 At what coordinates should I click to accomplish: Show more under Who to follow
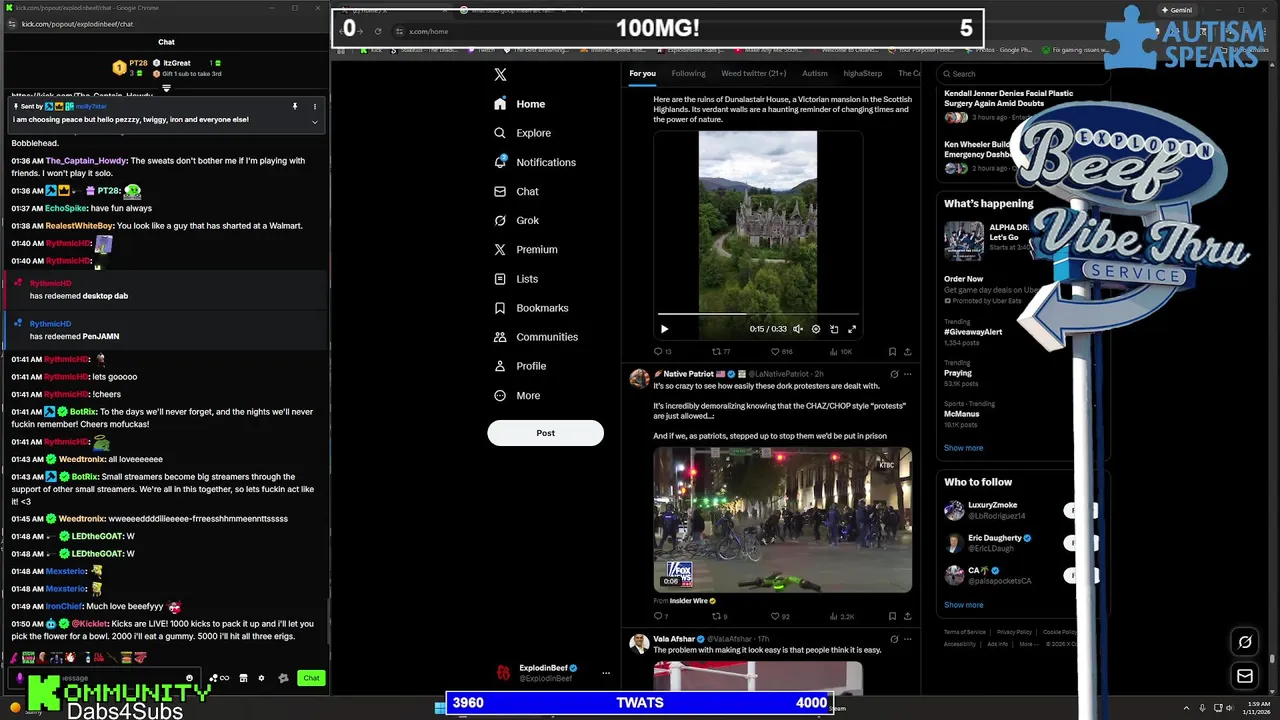coord(963,605)
